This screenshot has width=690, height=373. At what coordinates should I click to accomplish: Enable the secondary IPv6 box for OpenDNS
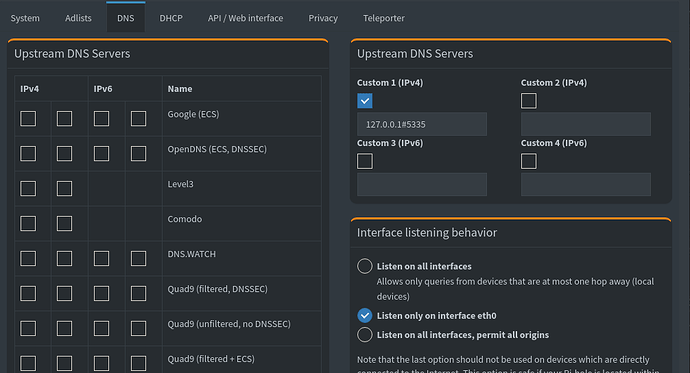point(138,154)
